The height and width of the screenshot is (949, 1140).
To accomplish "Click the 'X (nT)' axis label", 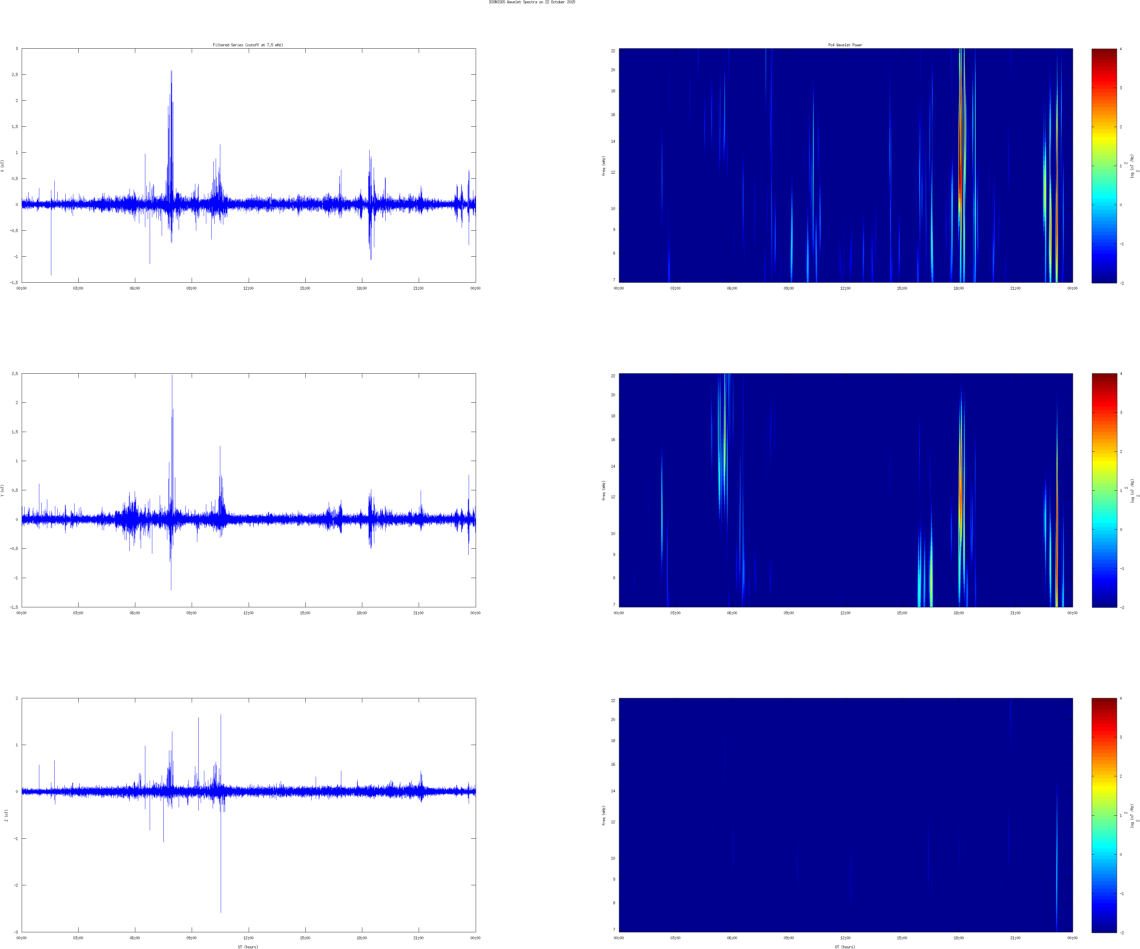I will [3, 166].
